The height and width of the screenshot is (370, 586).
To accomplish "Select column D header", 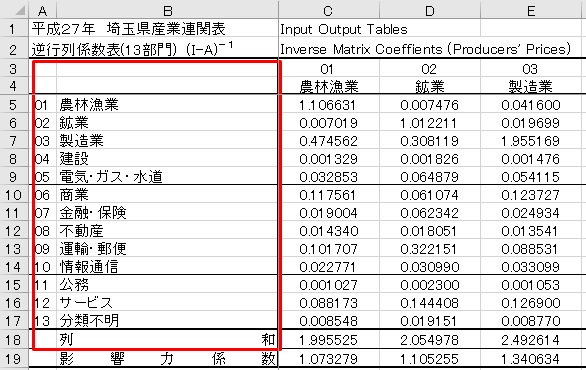I will pyautogui.click(x=429, y=10).
